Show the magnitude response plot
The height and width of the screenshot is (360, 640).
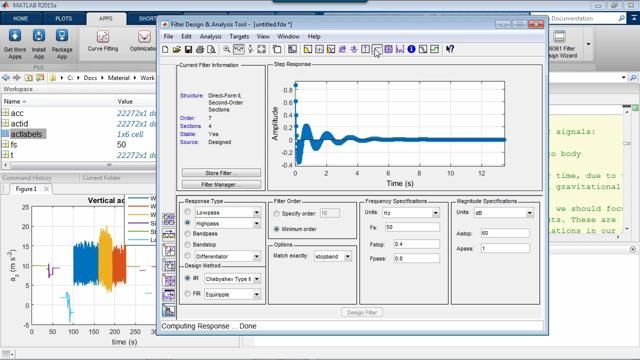point(308,49)
